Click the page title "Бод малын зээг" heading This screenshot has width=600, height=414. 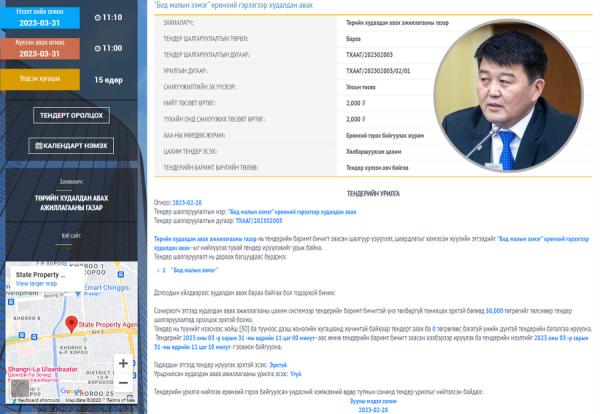(233, 5)
